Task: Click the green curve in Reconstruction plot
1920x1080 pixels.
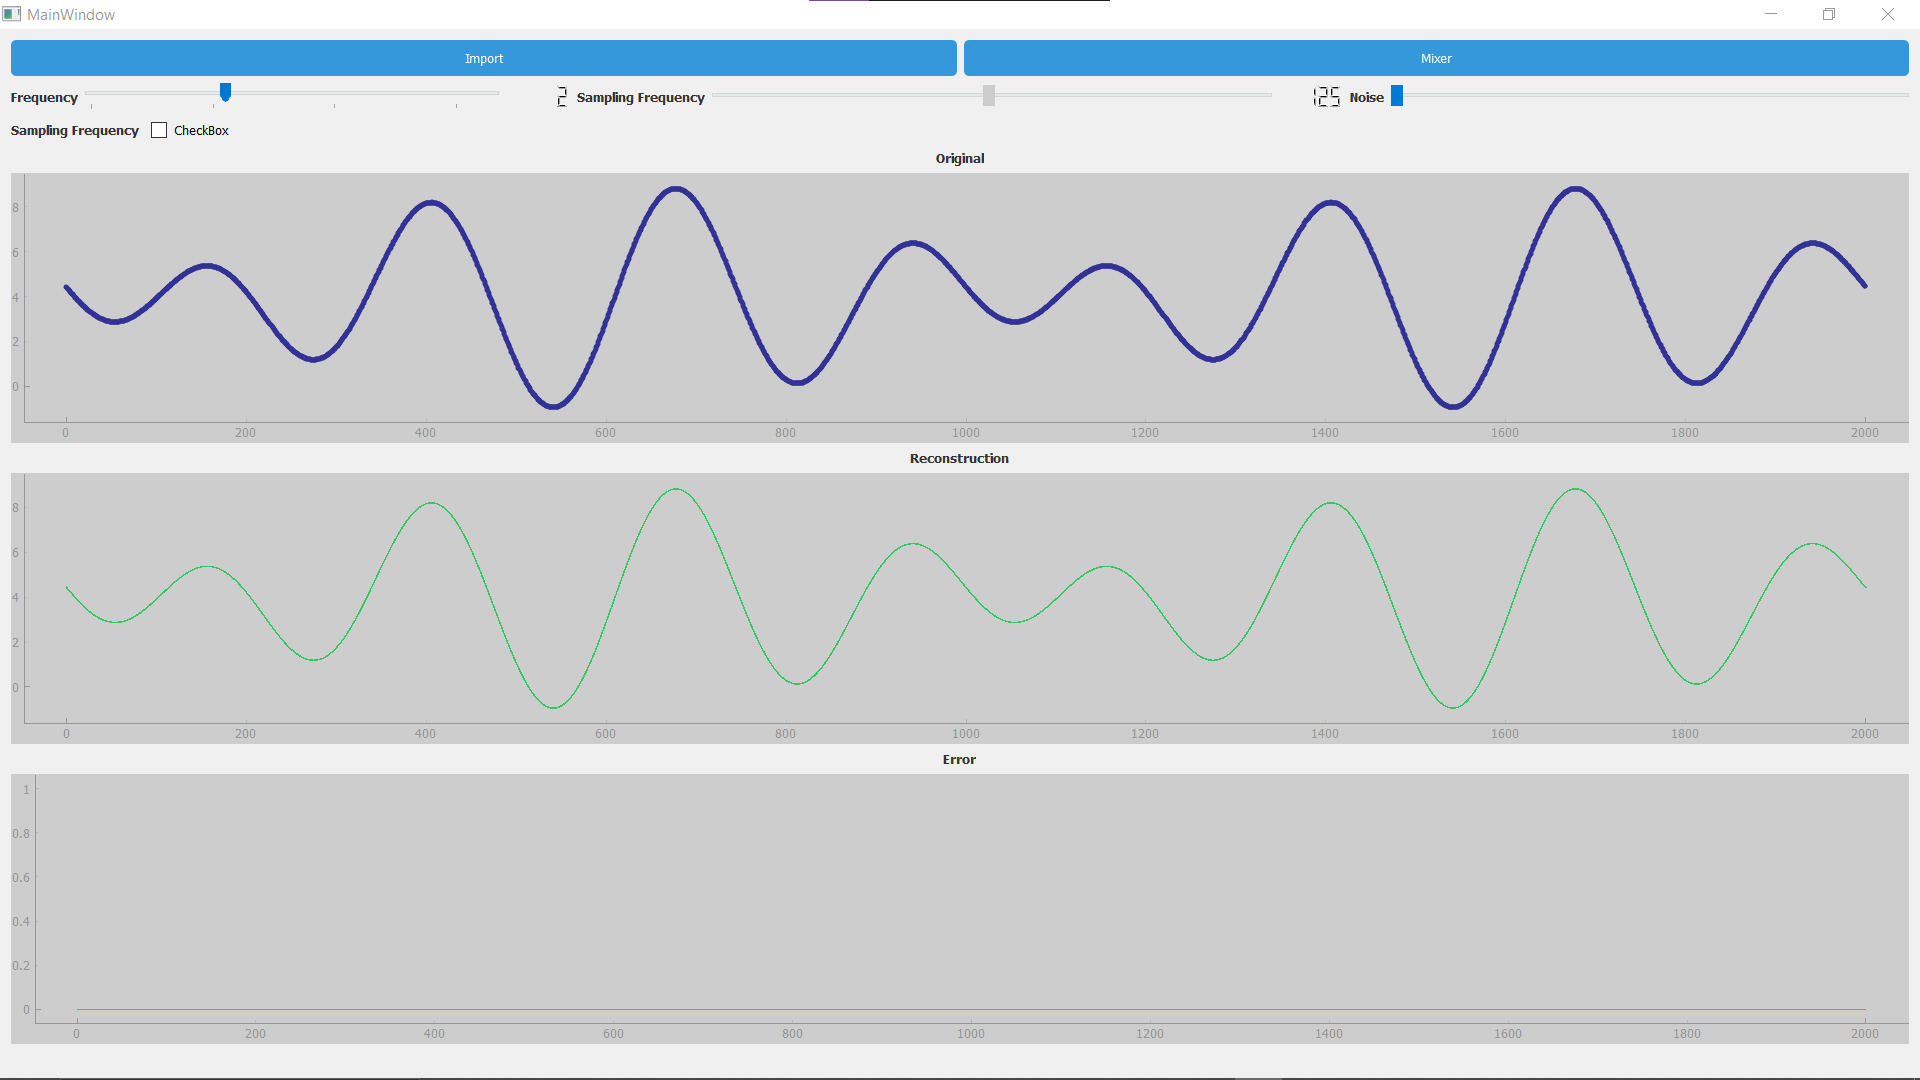Action: [x=677, y=489]
